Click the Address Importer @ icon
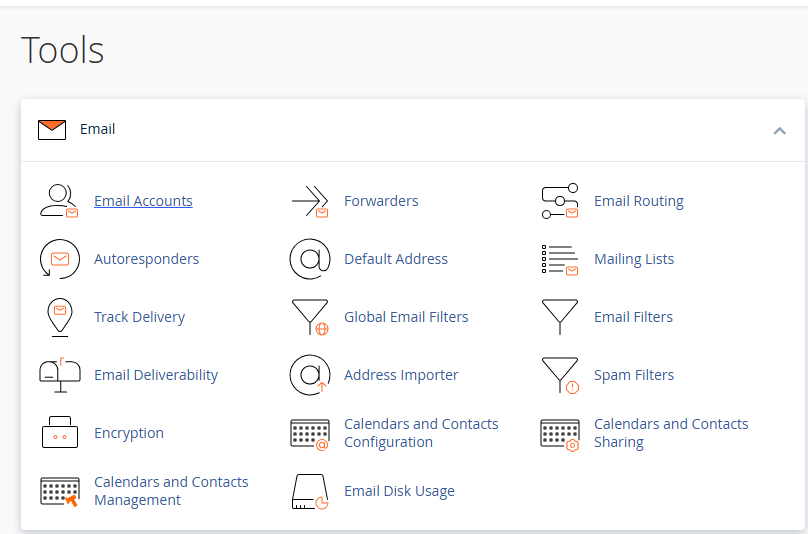Viewport: 808px width, 534px height. (310, 375)
